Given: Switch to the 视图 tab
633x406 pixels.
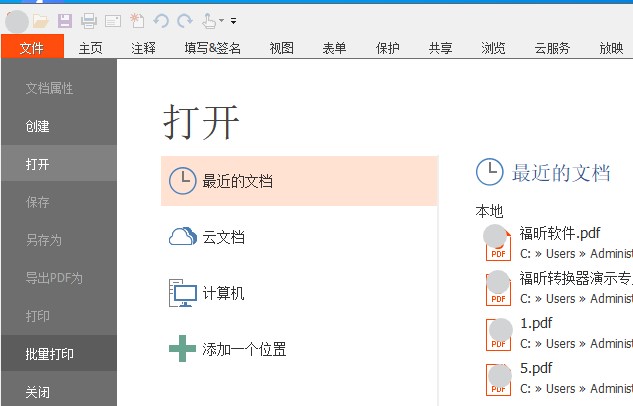Looking at the screenshot, I should (x=282, y=48).
